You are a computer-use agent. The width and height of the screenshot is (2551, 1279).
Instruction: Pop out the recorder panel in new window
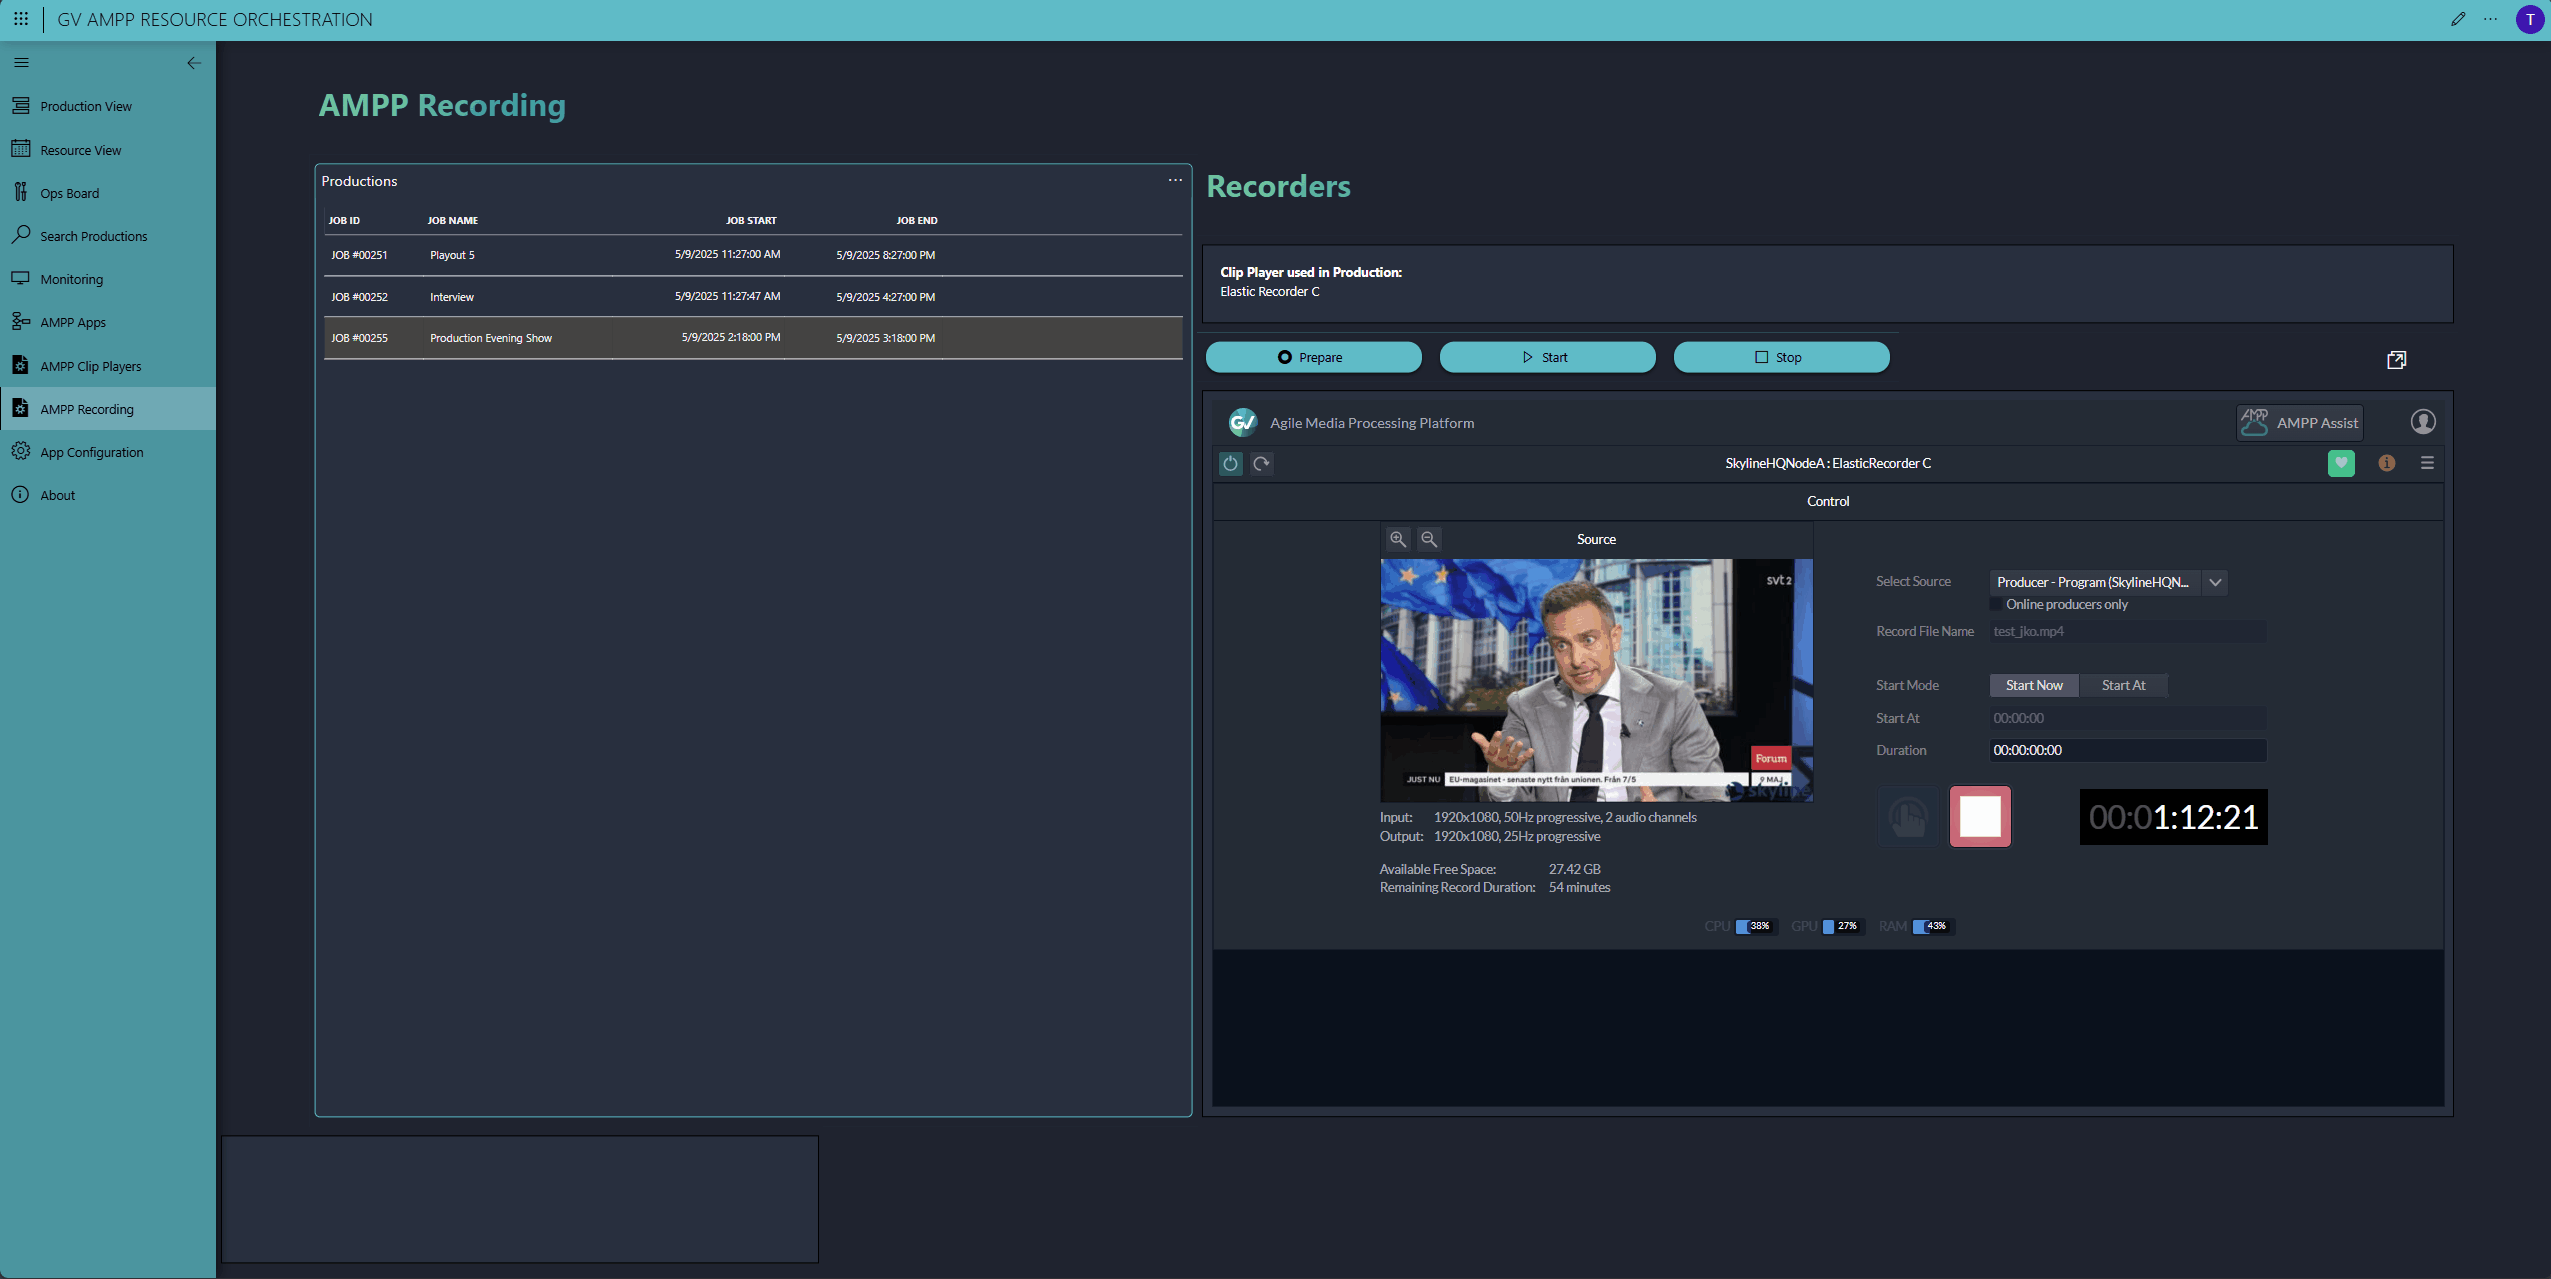tap(2397, 360)
